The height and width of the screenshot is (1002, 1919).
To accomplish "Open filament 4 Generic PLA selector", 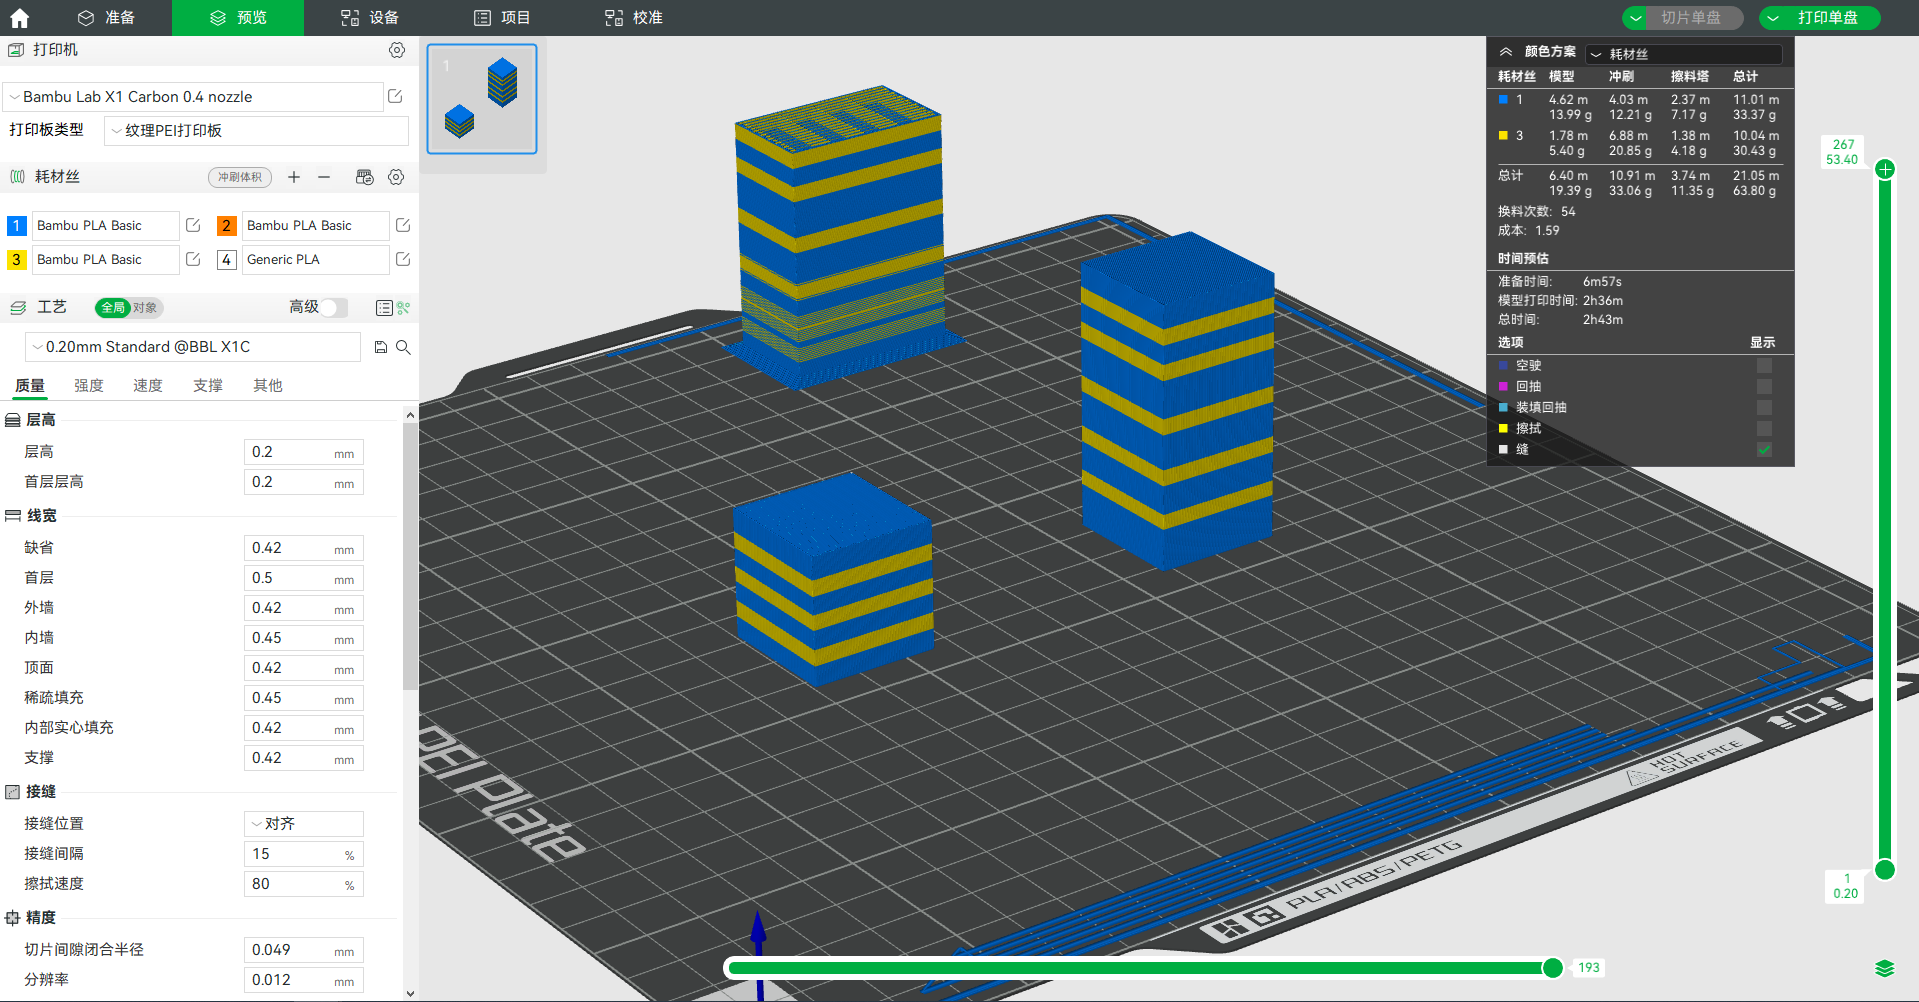I will click(315, 260).
